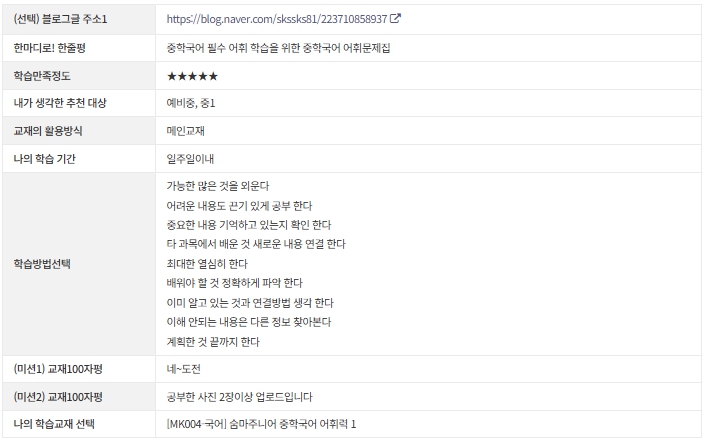
Task: Click the 내가 생각한 추천 대상 label
Action: pyautogui.click(x=60, y=103)
